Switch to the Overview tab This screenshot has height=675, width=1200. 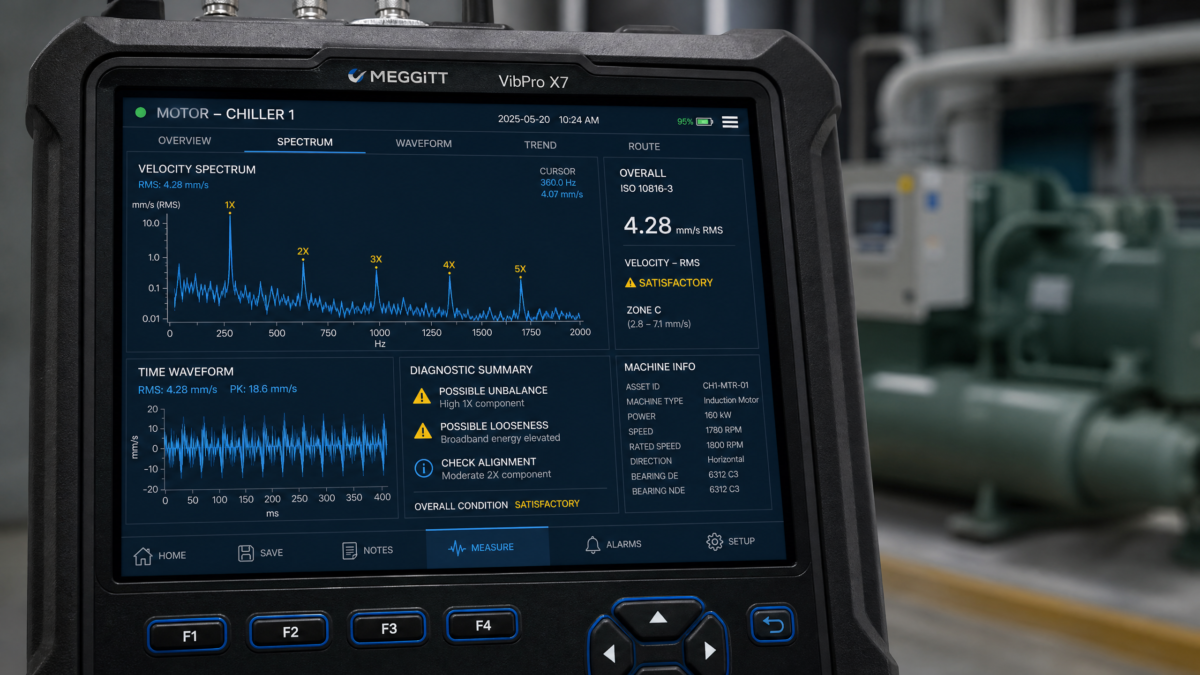click(x=184, y=141)
